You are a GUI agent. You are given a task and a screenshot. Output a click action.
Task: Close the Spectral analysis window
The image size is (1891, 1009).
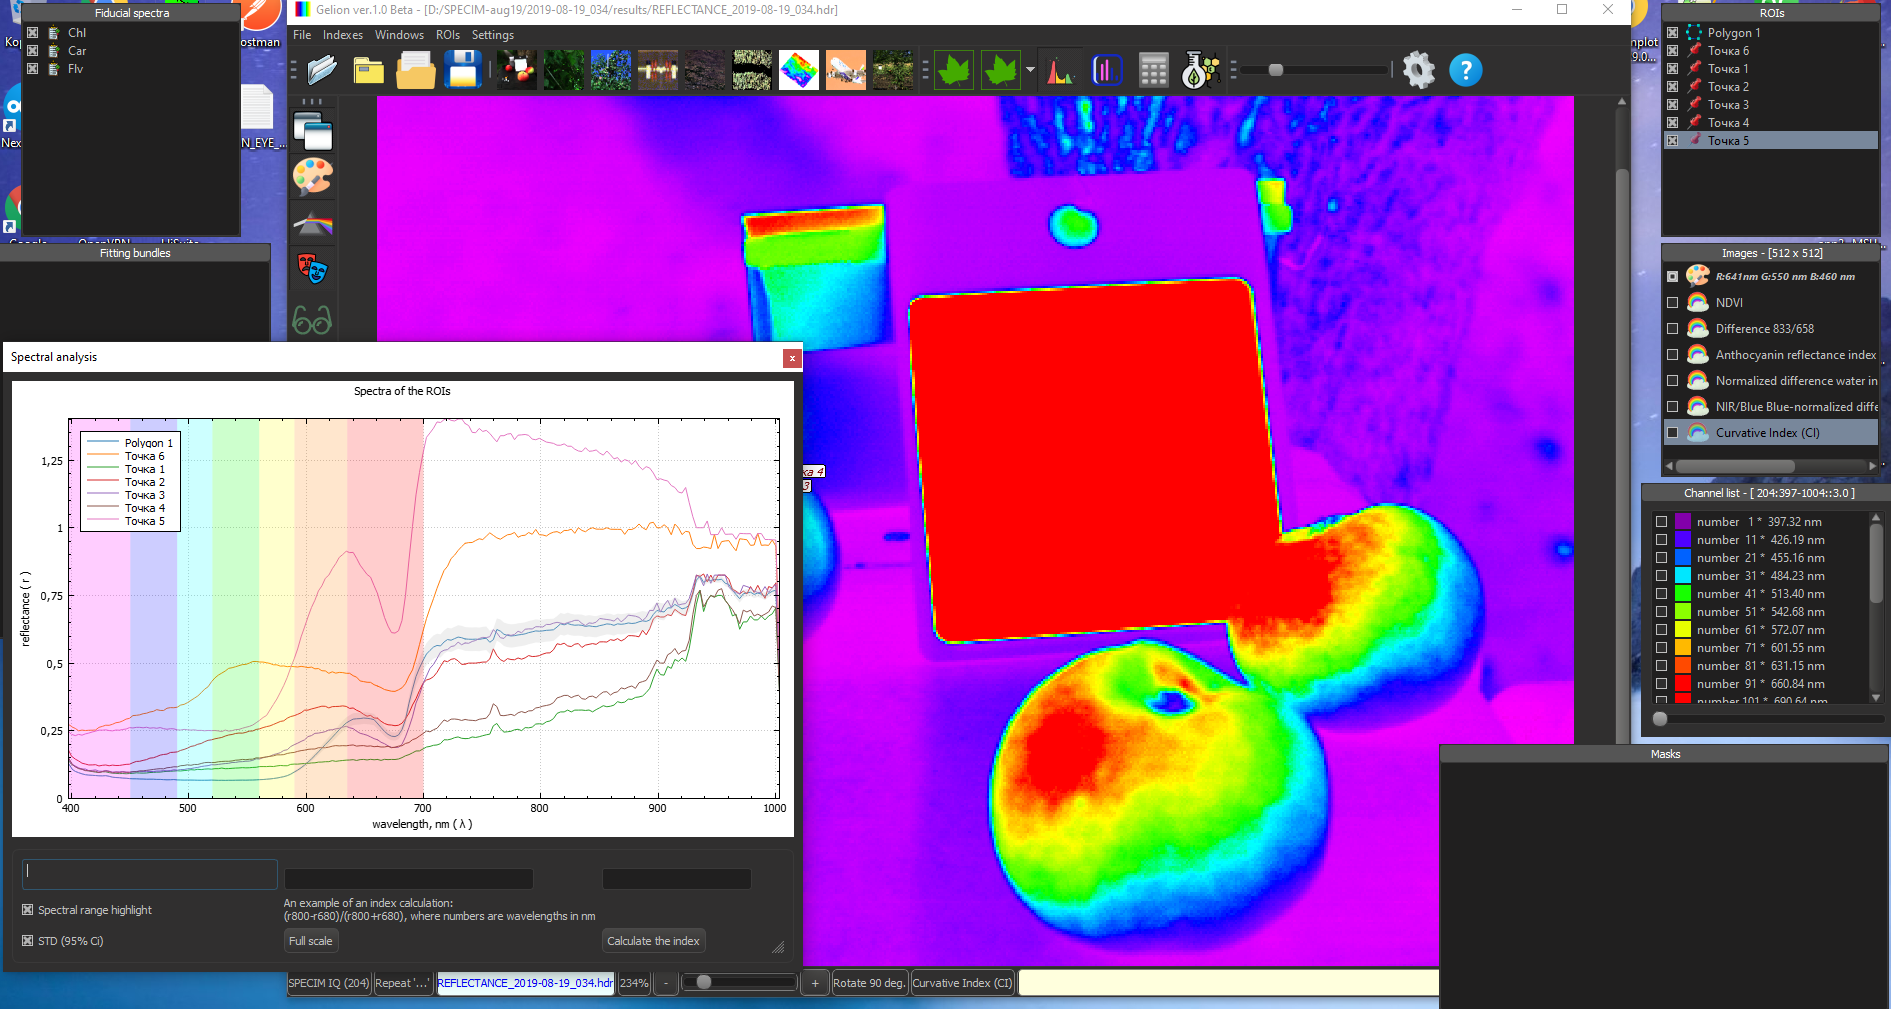click(x=792, y=358)
